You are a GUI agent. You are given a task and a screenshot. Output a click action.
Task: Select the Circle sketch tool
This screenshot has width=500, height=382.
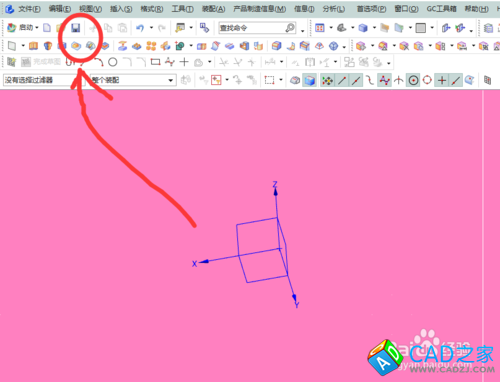point(113,62)
